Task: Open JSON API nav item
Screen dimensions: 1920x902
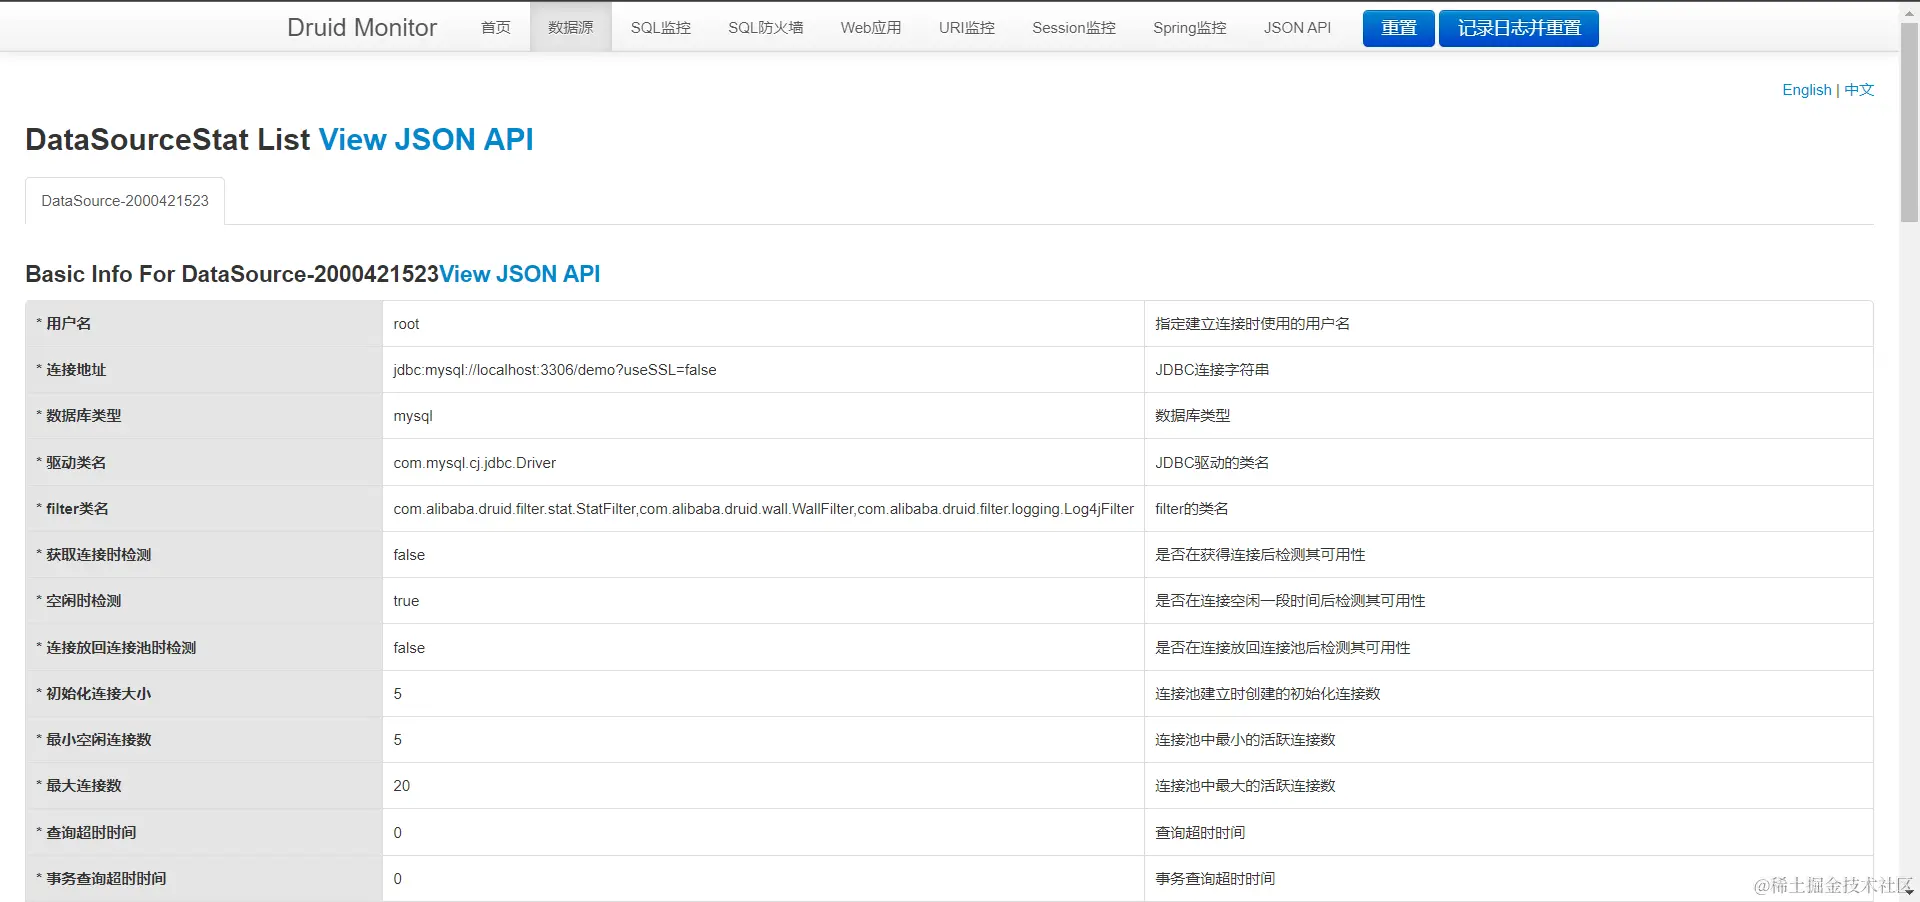Action: pos(1297,28)
